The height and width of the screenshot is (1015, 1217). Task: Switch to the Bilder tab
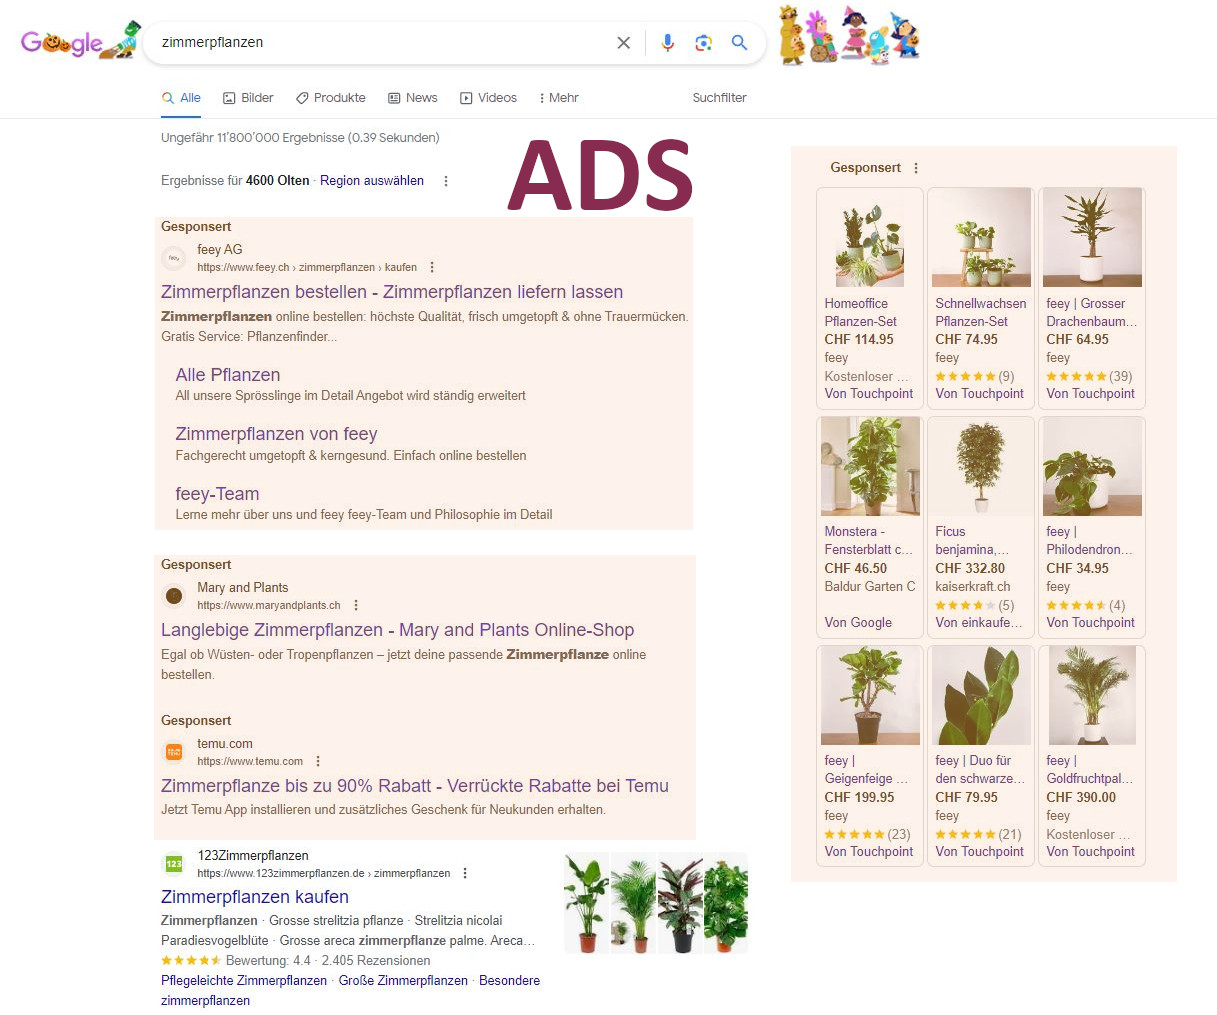pyautogui.click(x=248, y=98)
